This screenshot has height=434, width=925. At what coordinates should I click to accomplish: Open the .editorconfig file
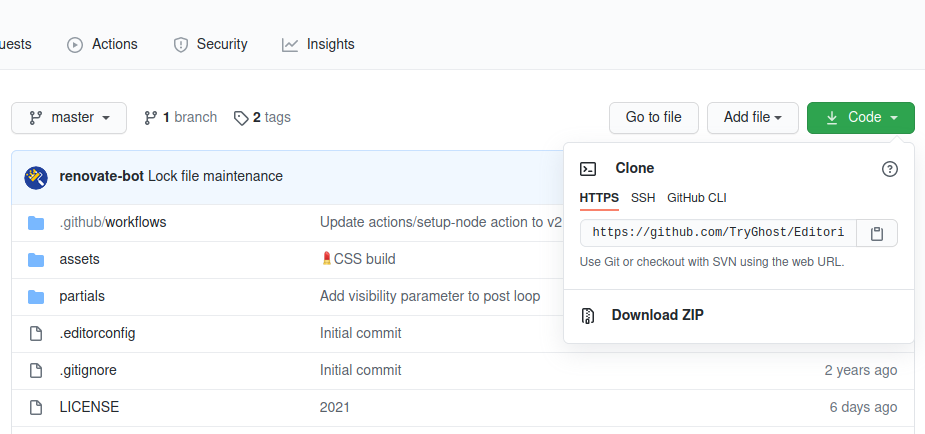click(97, 333)
